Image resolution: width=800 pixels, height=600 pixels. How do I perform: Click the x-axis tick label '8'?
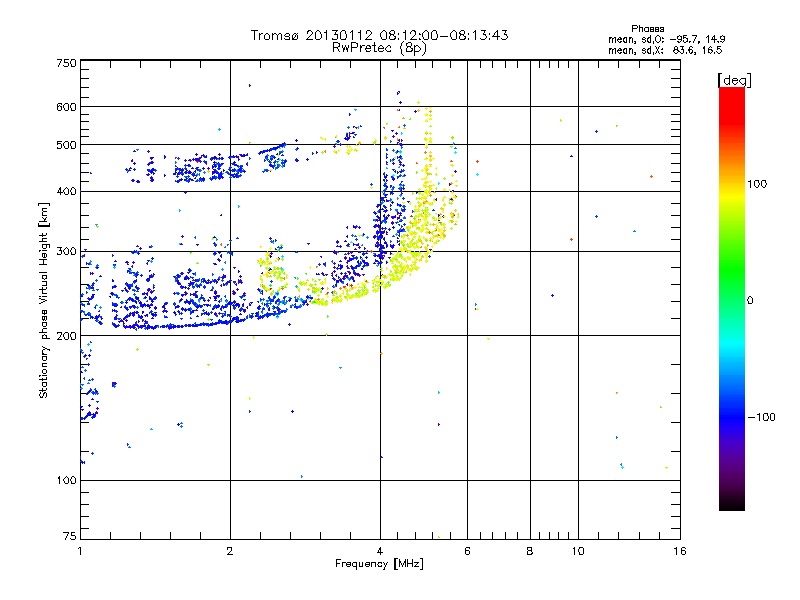pos(530,551)
